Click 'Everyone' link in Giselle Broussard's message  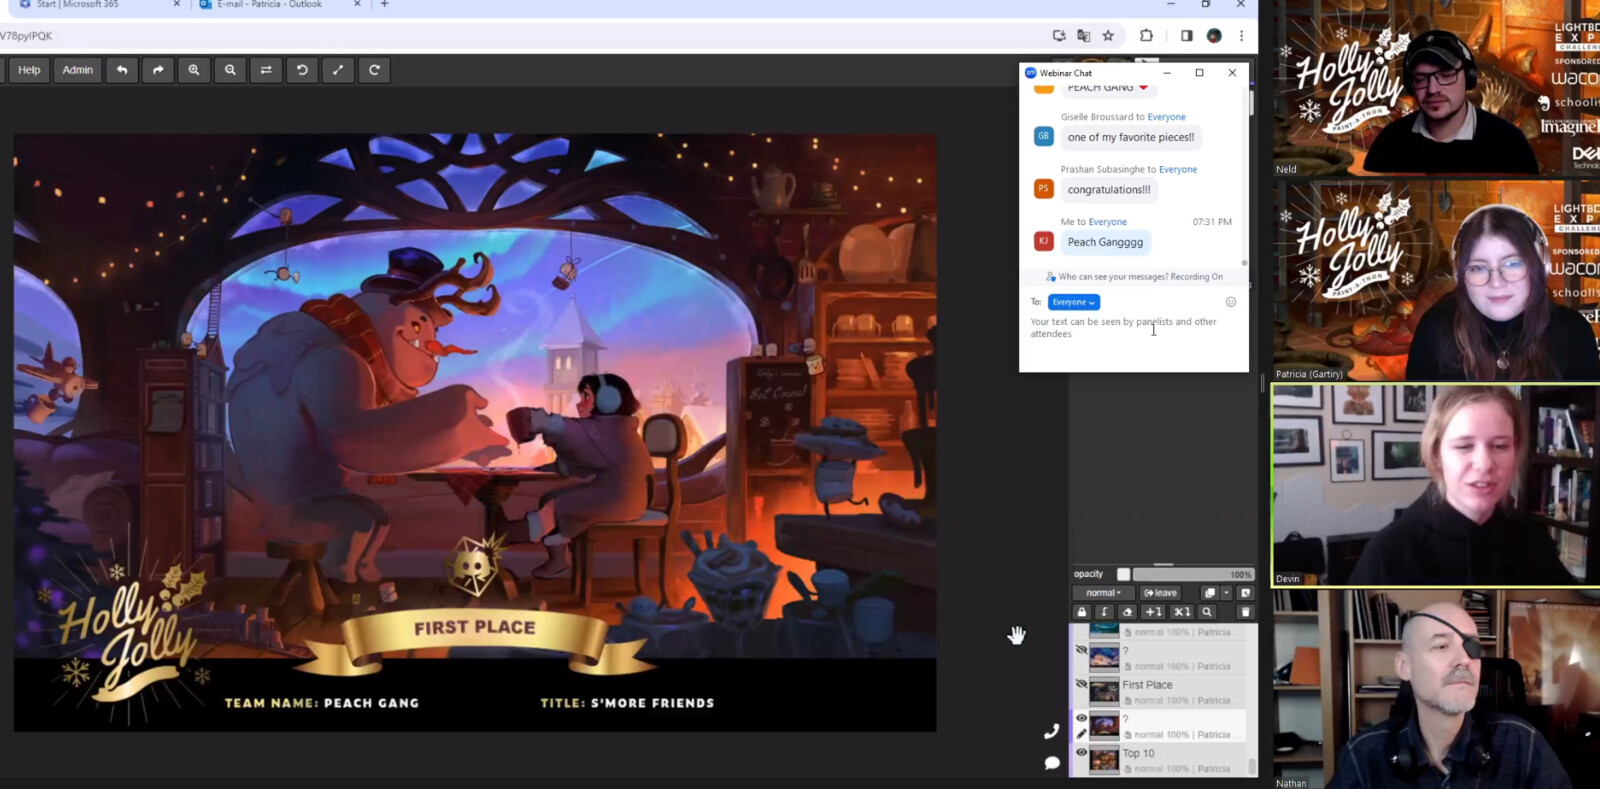point(1167,117)
